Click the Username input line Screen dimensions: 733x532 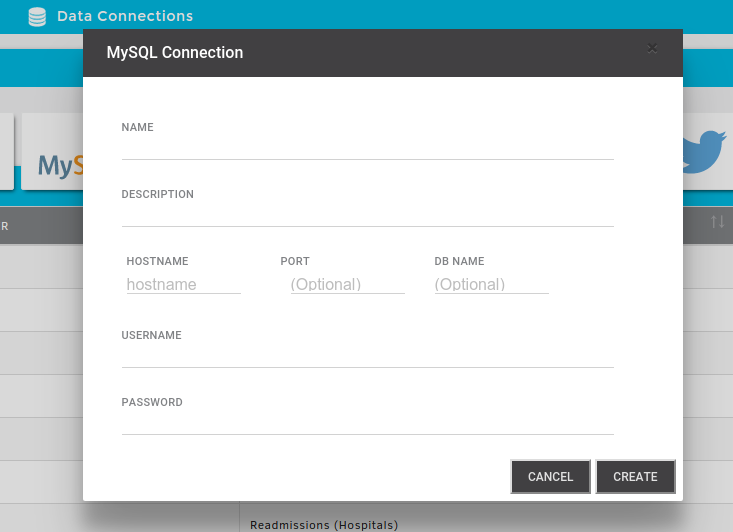[367, 356]
